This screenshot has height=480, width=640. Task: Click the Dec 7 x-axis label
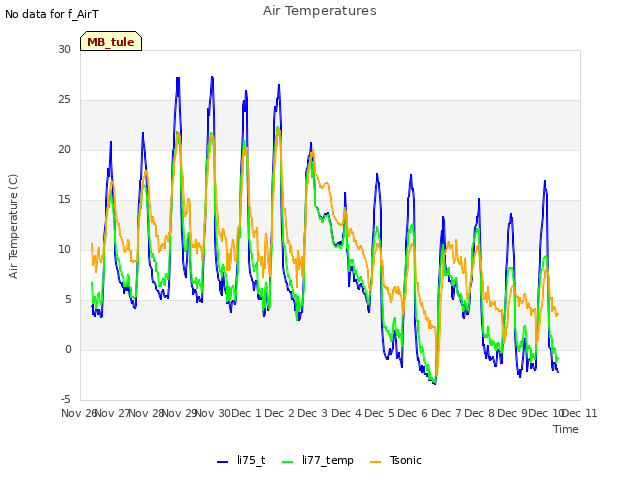point(447,413)
